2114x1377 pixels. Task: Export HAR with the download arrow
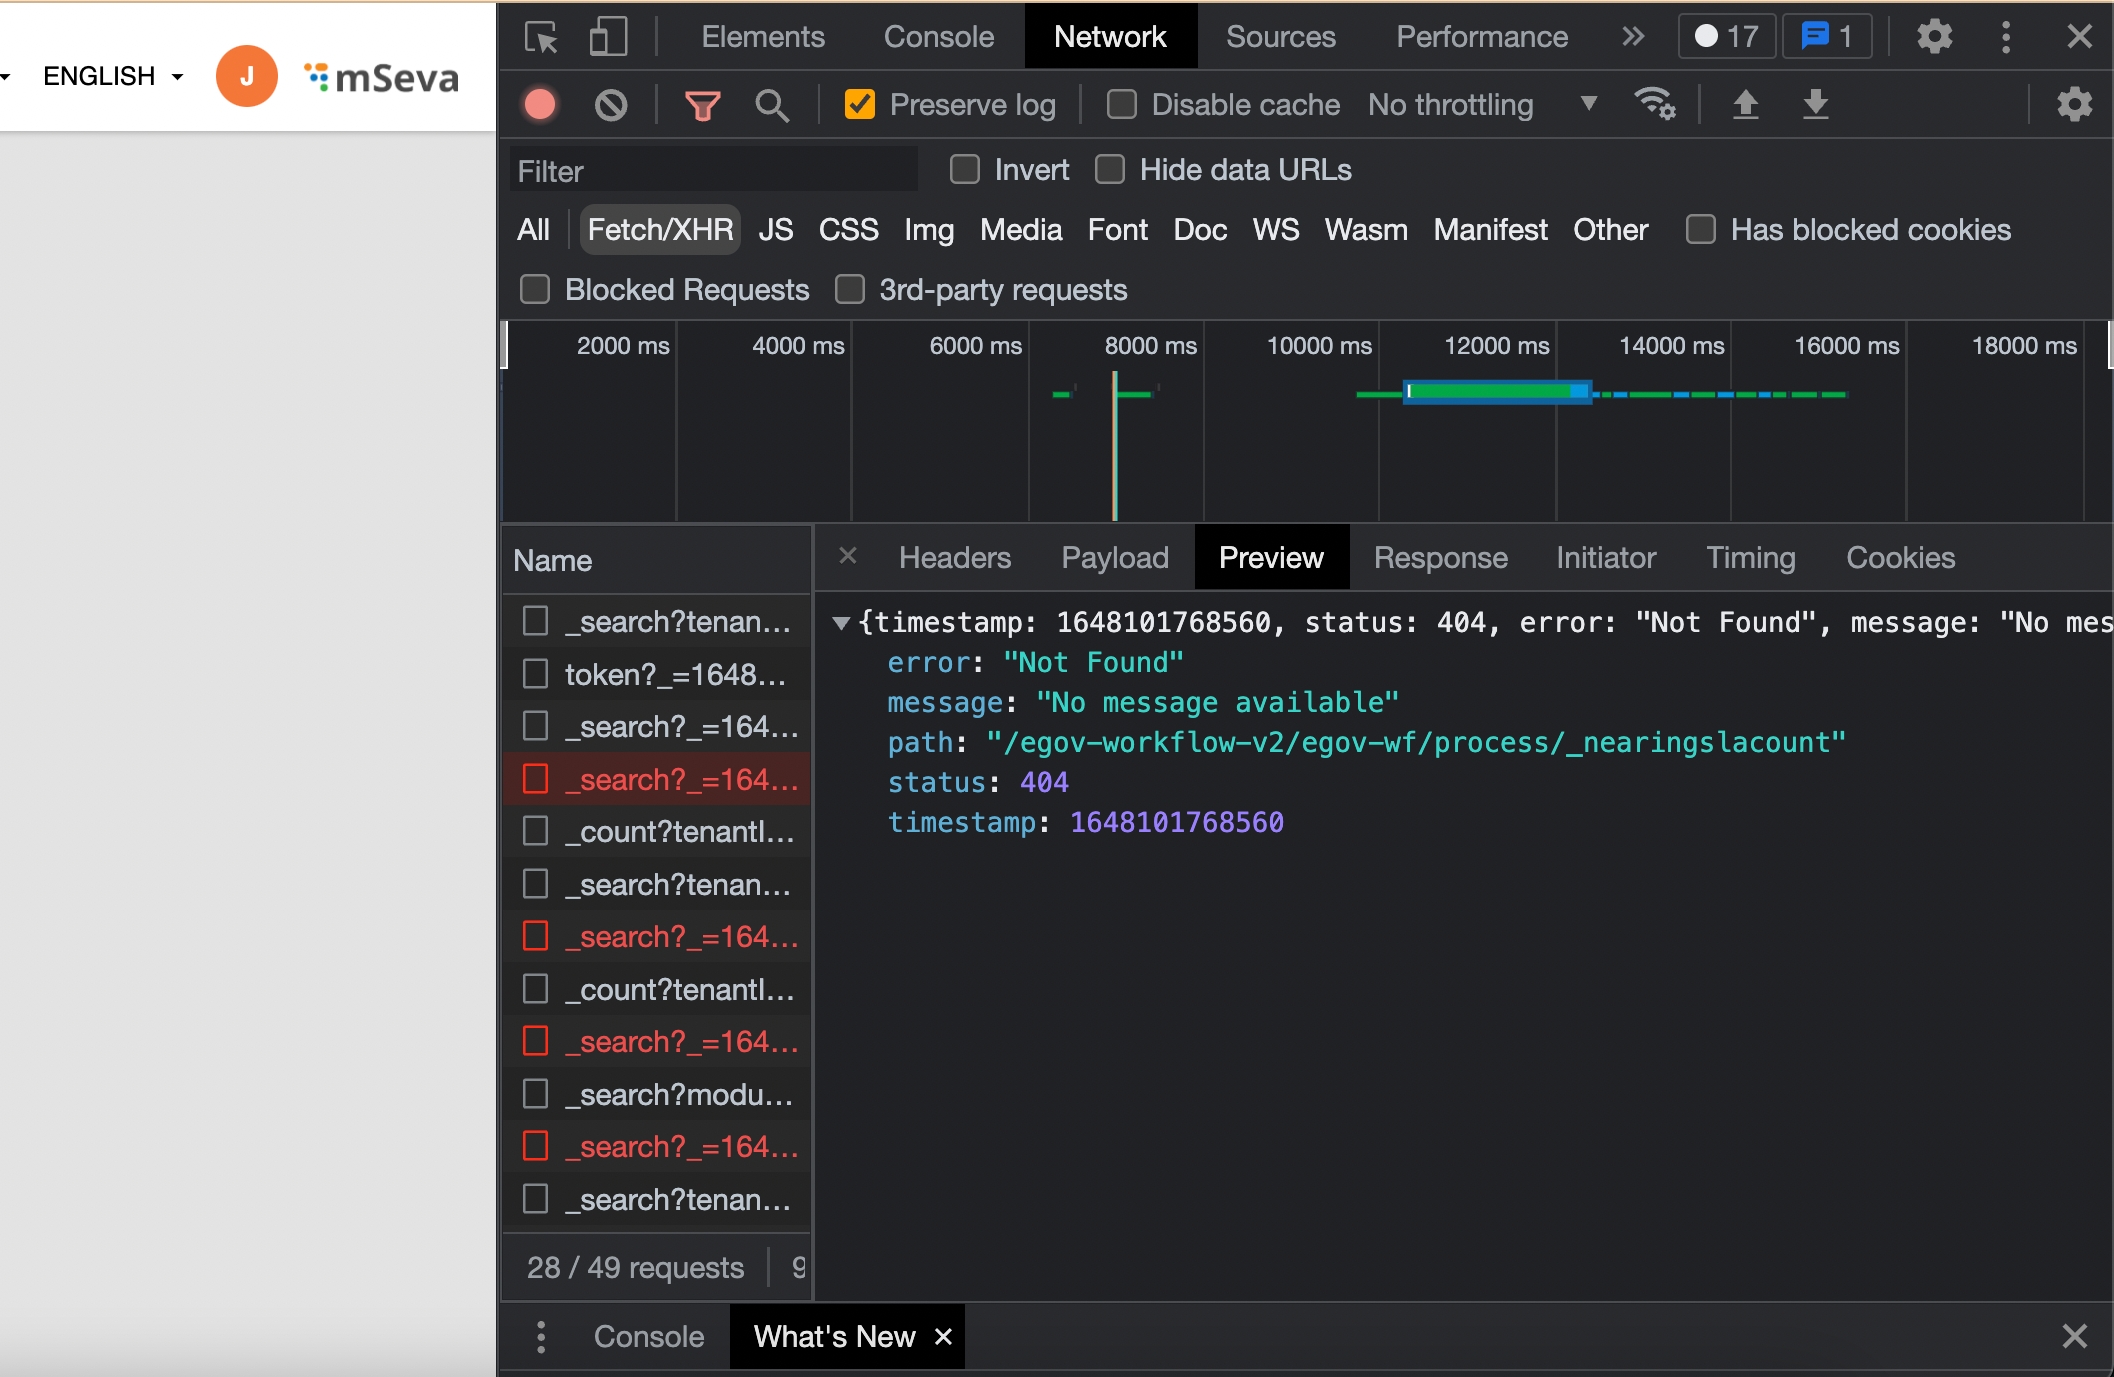(x=1815, y=104)
